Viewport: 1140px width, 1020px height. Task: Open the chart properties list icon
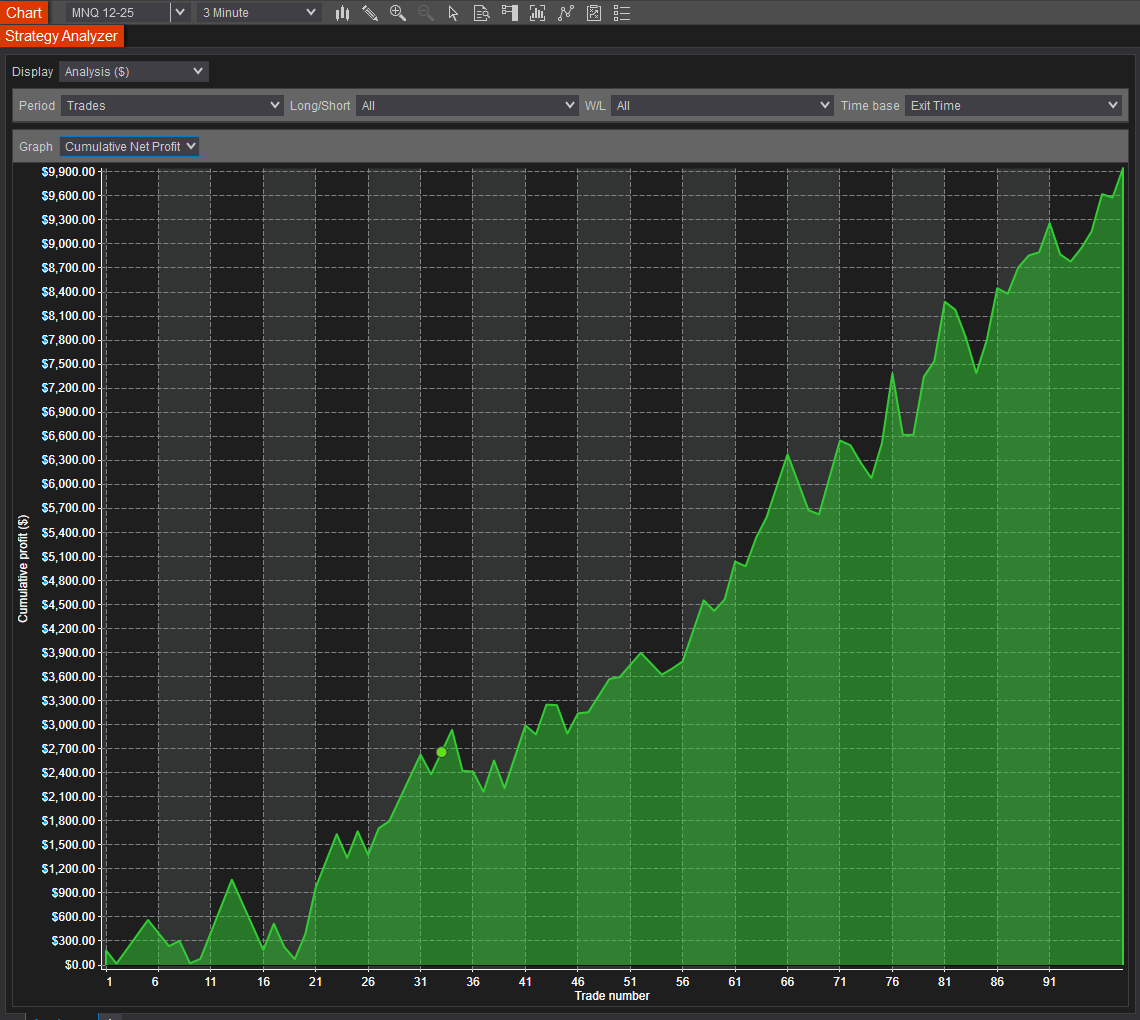coord(622,13)
